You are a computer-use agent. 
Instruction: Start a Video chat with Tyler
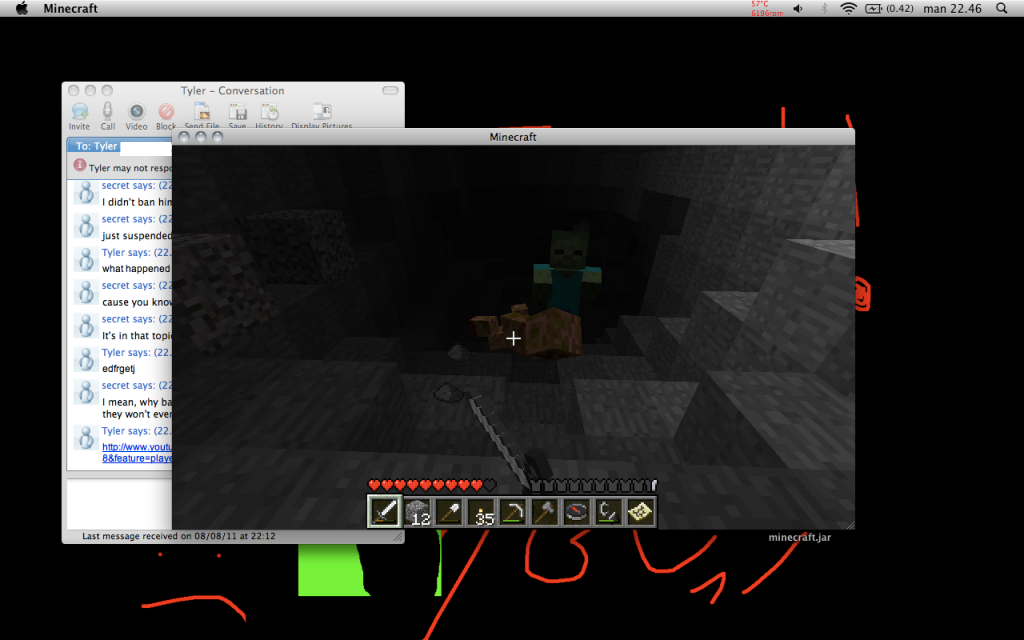pos(137,113)
